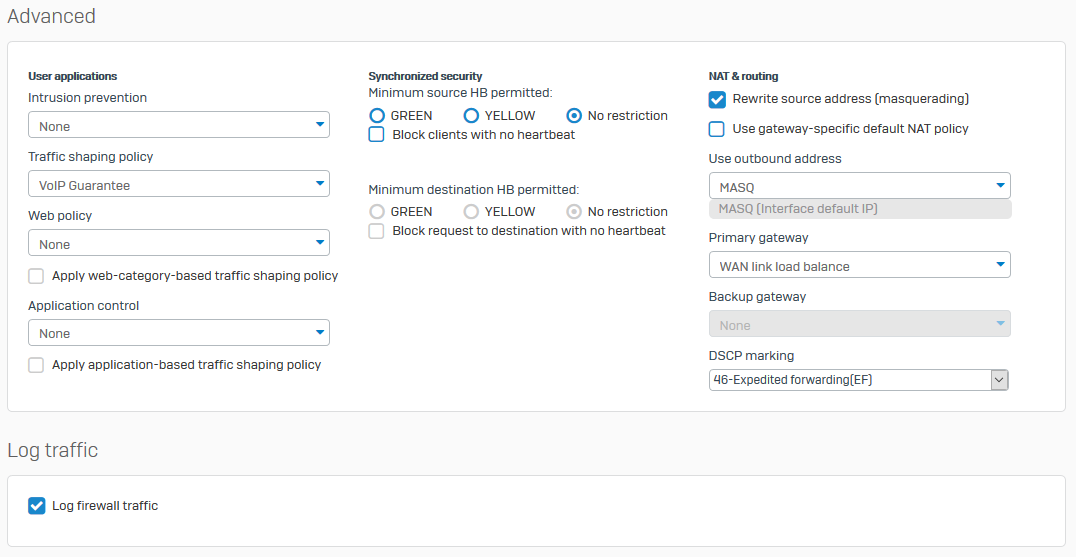Viewport: 1076px width, 557px height.
Task: Select GREEN for minimum destination HB
Action: point(377,211)
